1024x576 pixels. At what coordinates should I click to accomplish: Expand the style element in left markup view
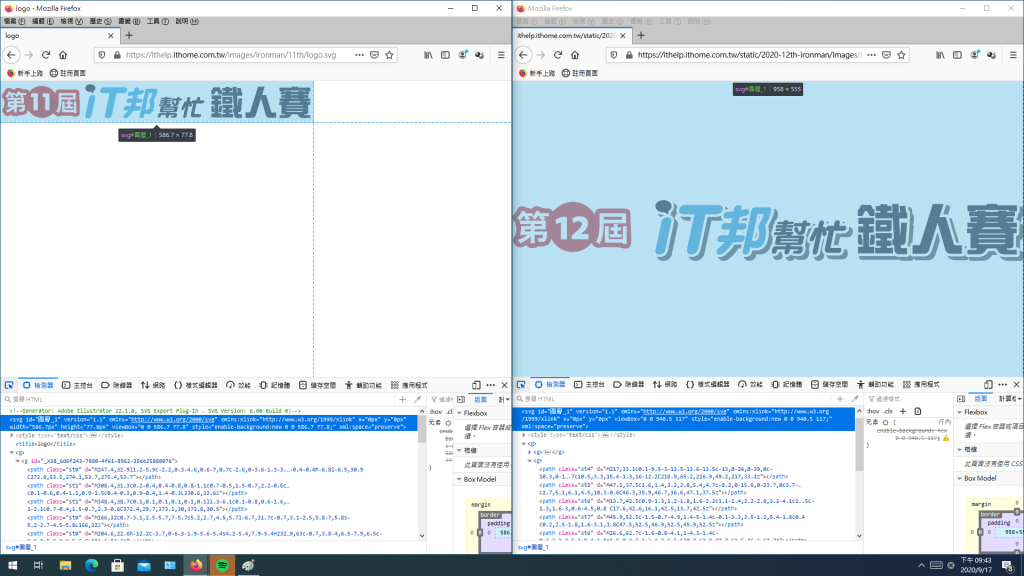(12, 435)
